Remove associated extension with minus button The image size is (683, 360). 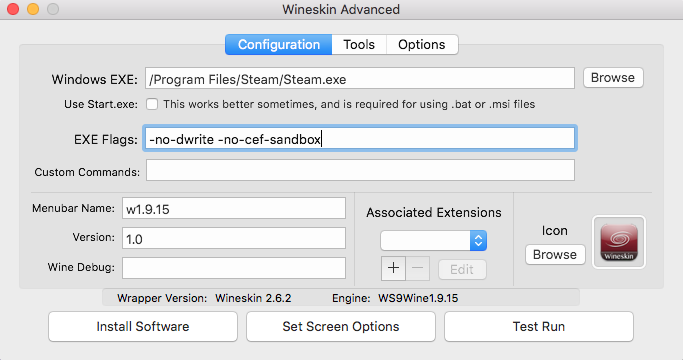[x=417, y=268]
